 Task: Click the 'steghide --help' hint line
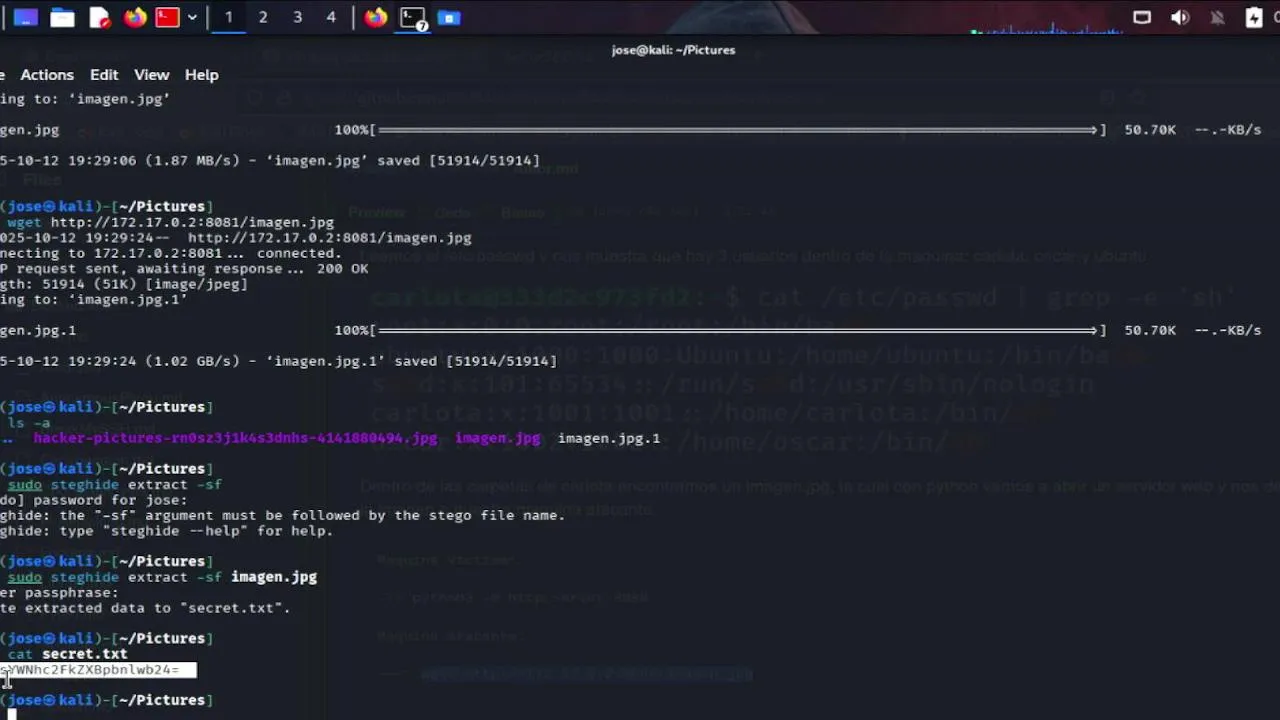click(166, 531)
